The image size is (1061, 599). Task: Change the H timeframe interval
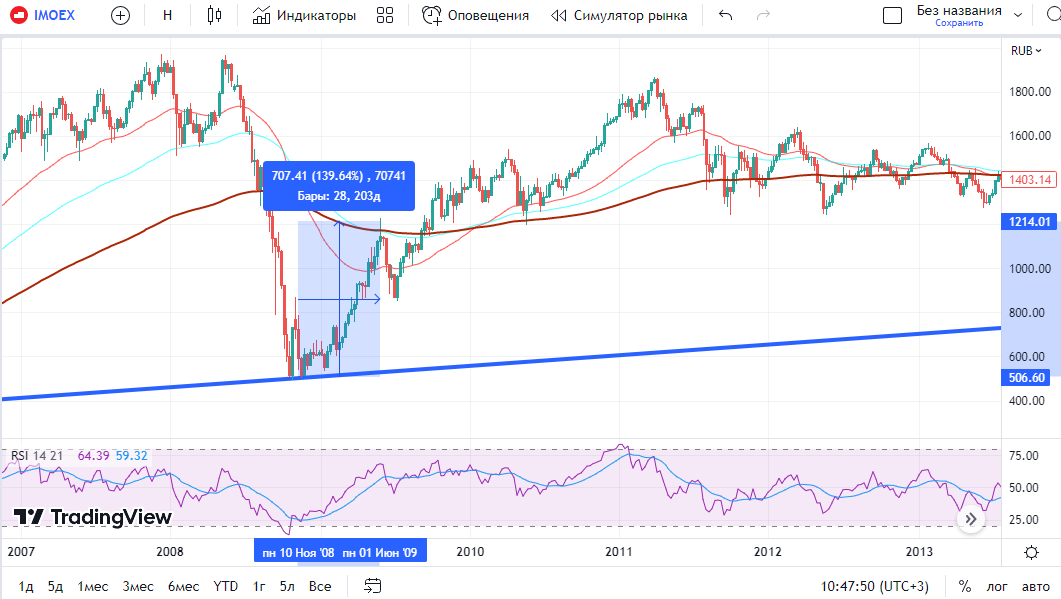pos(168,15)
